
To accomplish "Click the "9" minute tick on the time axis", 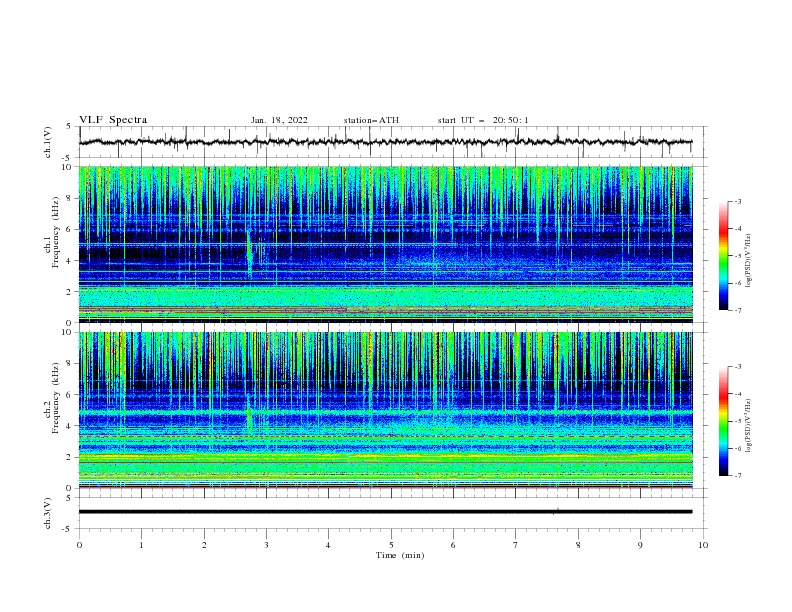I will click(x=640, y=545).
